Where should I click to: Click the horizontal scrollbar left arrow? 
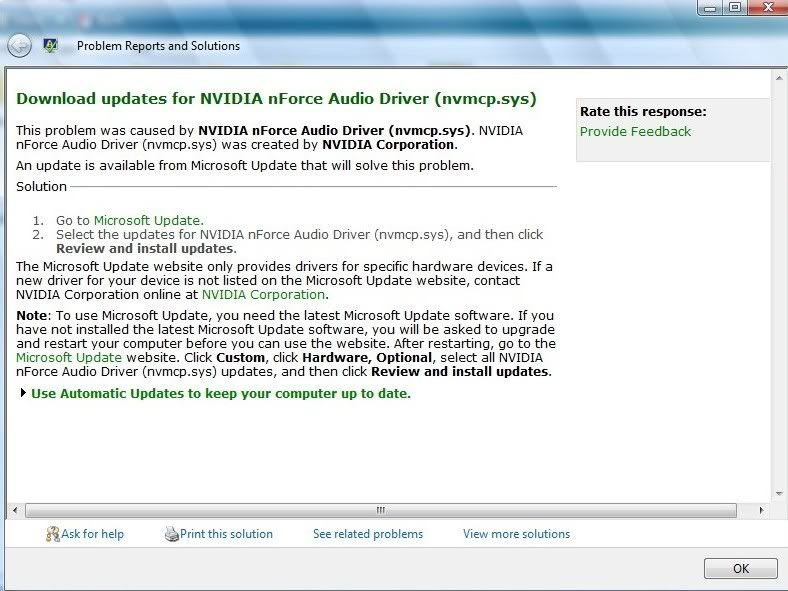(15, 511)
